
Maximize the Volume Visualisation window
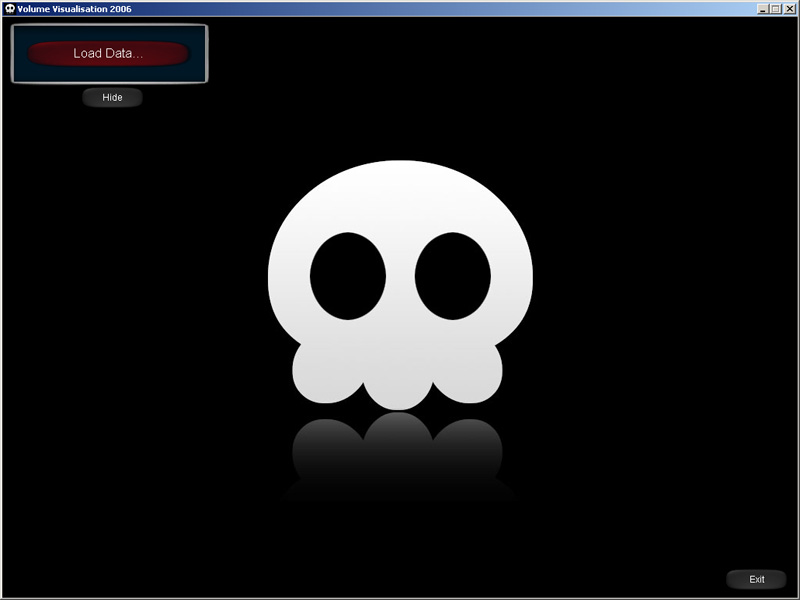(x=776, y=9)
